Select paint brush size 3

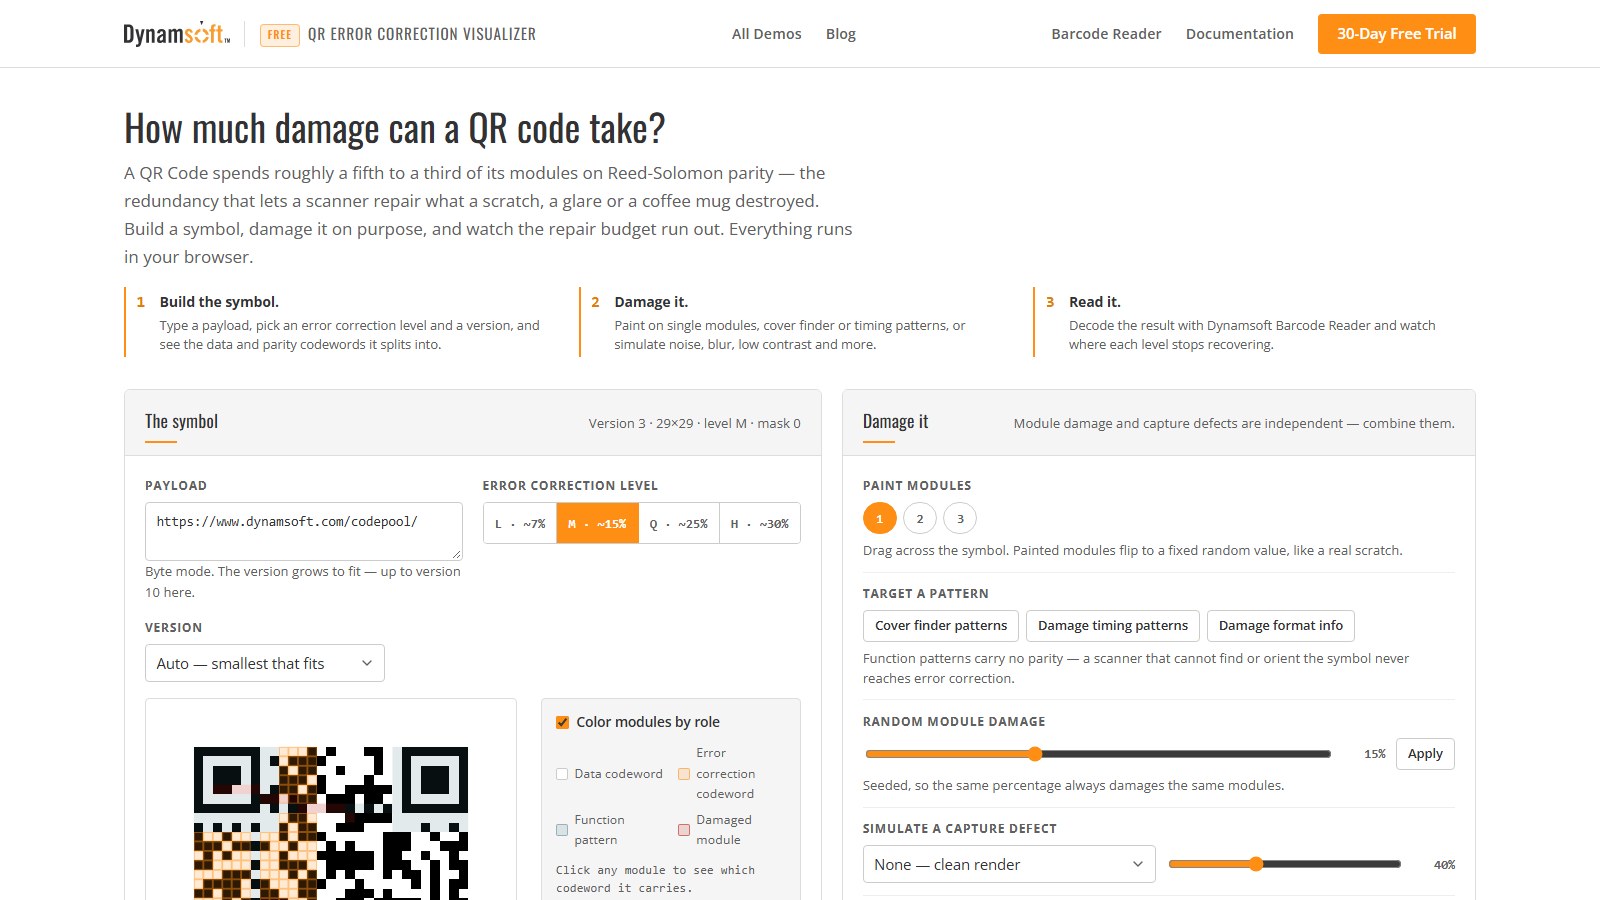[960, 518]
